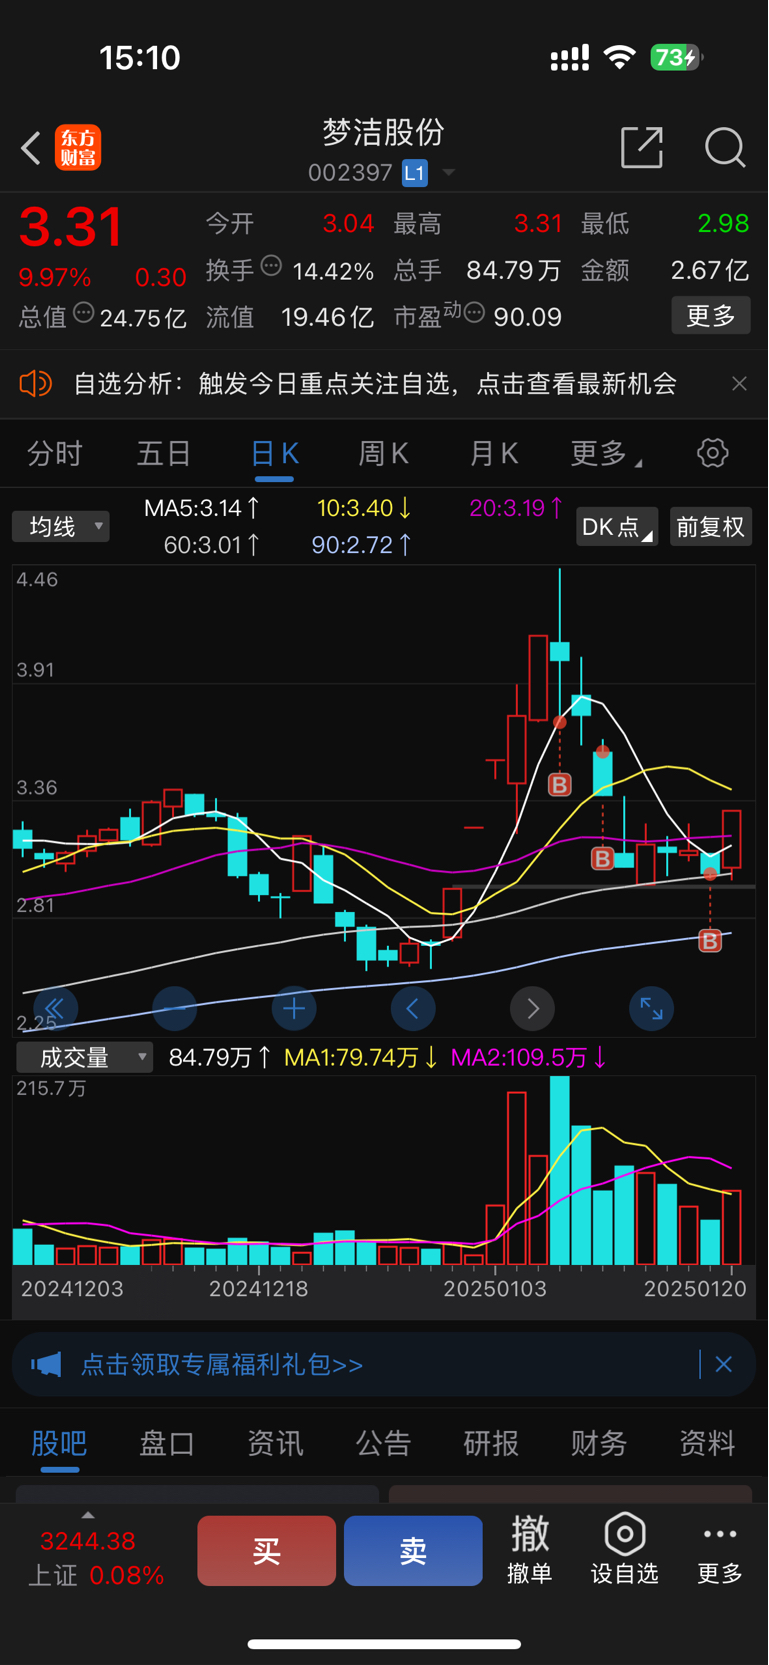Image resolution: width=769 pixels, height=1665 pixels.
Task: Tap the battery status indicator
Action: [677, 58]
